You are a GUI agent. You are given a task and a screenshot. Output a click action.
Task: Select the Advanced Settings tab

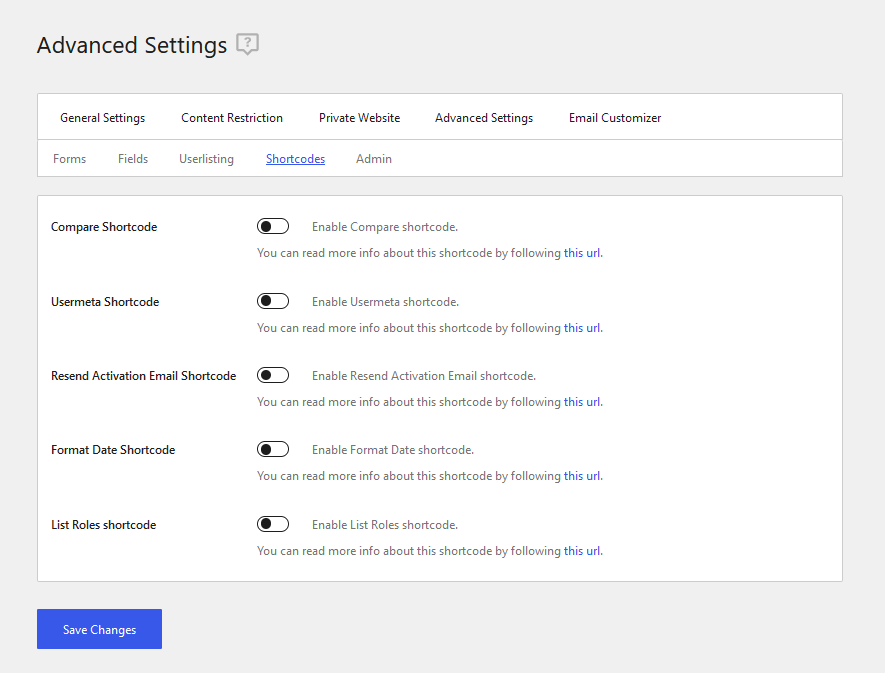point(484,118)
